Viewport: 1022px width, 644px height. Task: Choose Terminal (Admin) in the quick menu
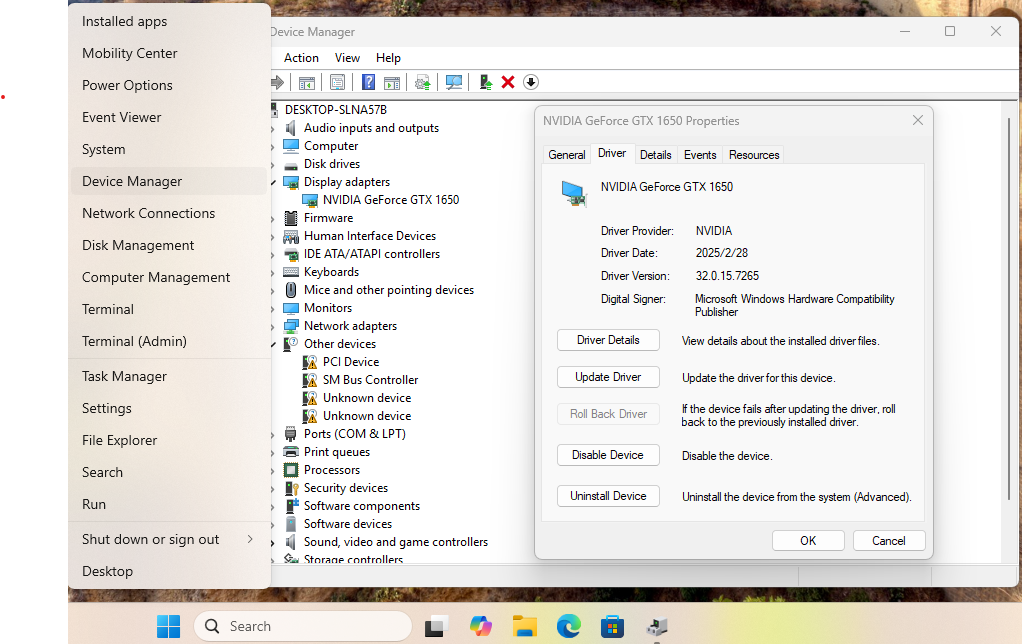click(169, 341)
